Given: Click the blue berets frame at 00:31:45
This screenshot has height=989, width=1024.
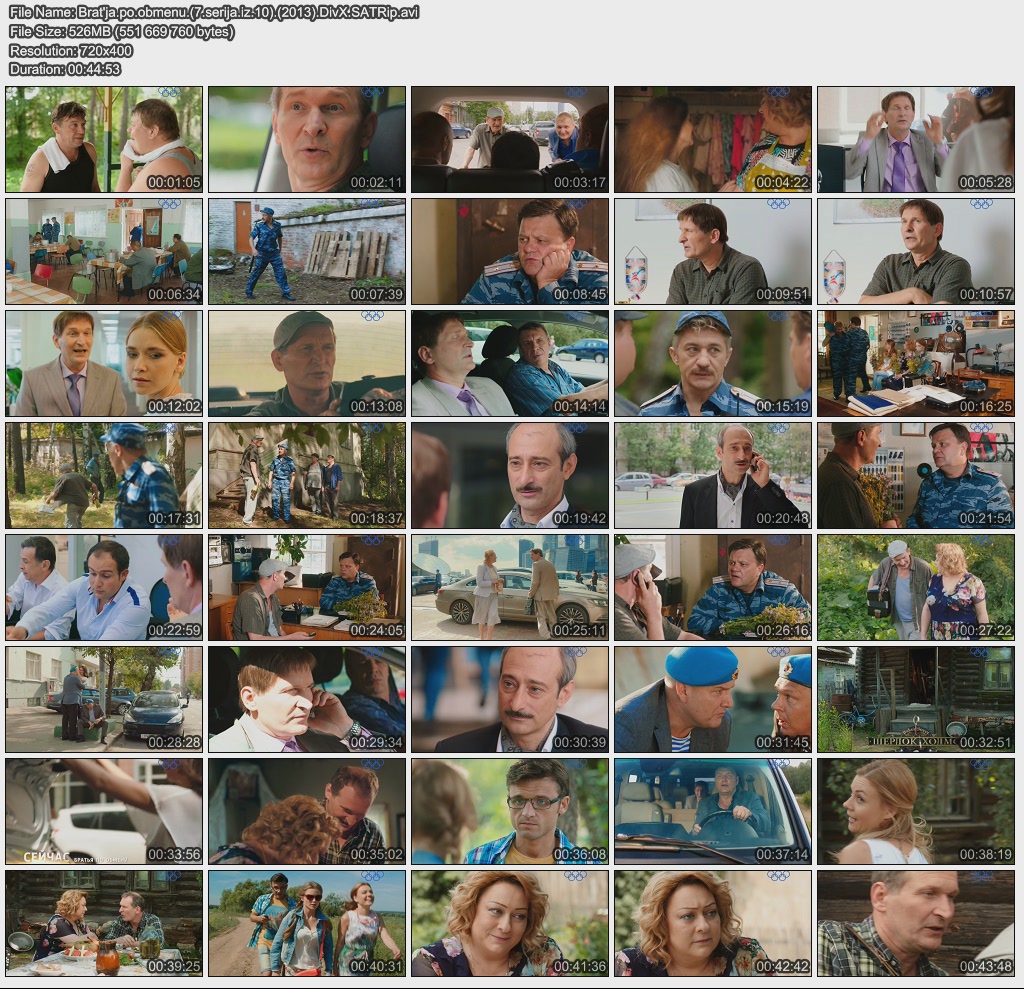Looking at the screenshot, I should [x=713, y=699].
